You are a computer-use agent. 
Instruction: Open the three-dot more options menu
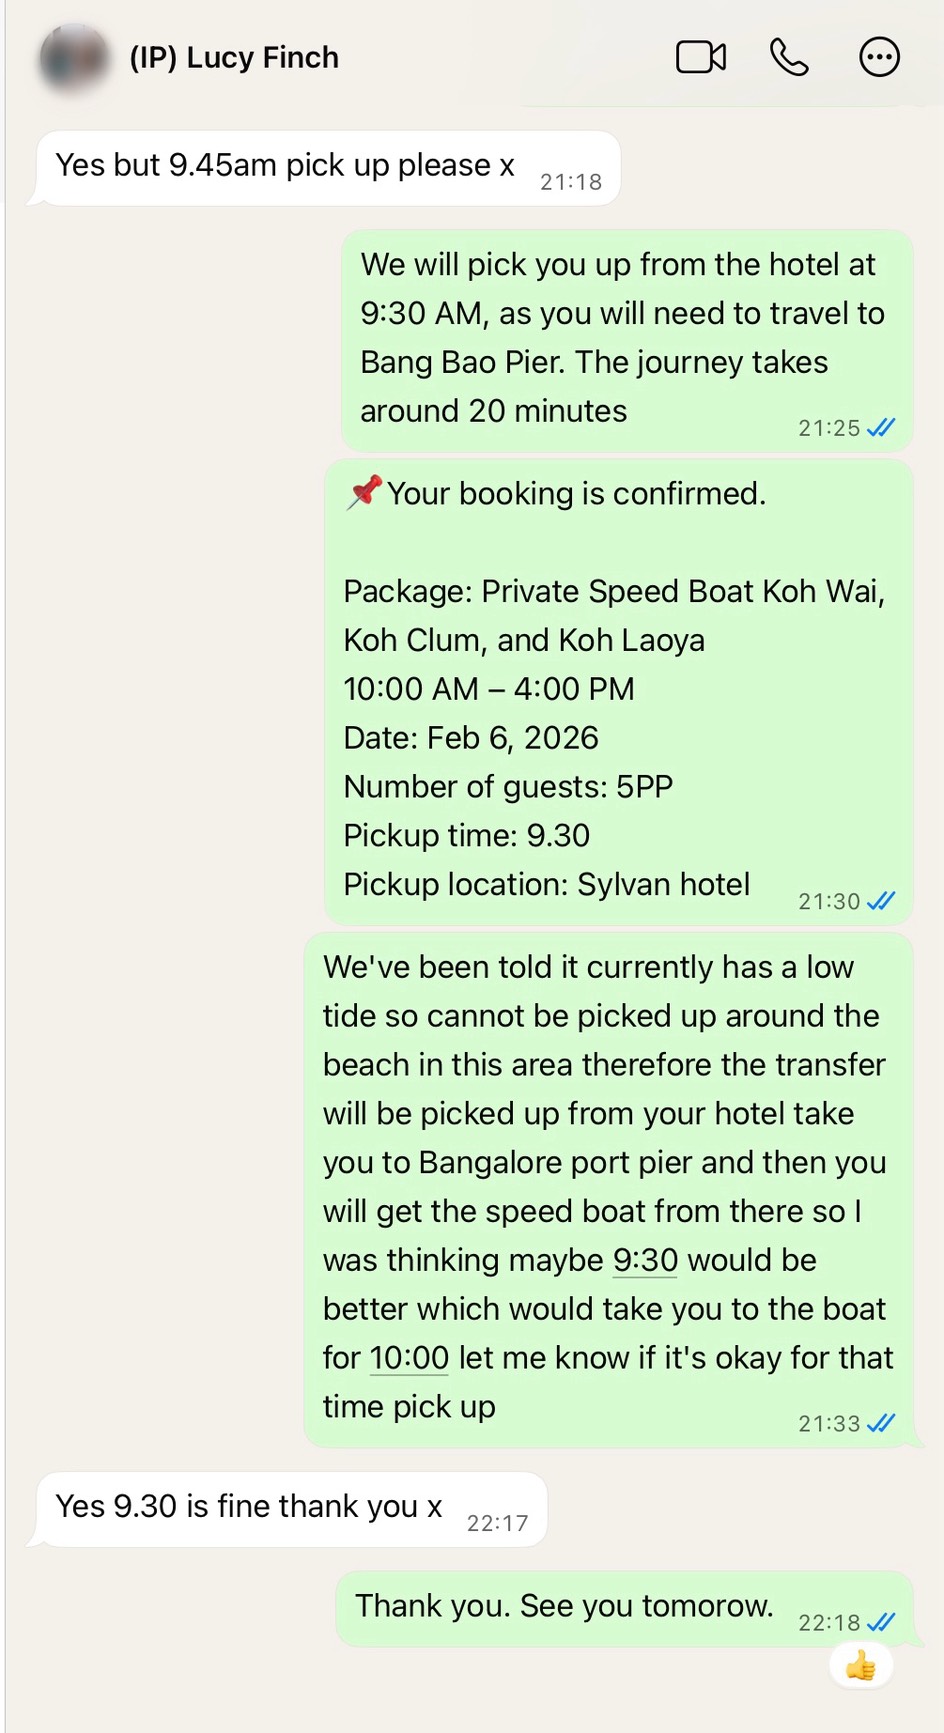[879, 57]
